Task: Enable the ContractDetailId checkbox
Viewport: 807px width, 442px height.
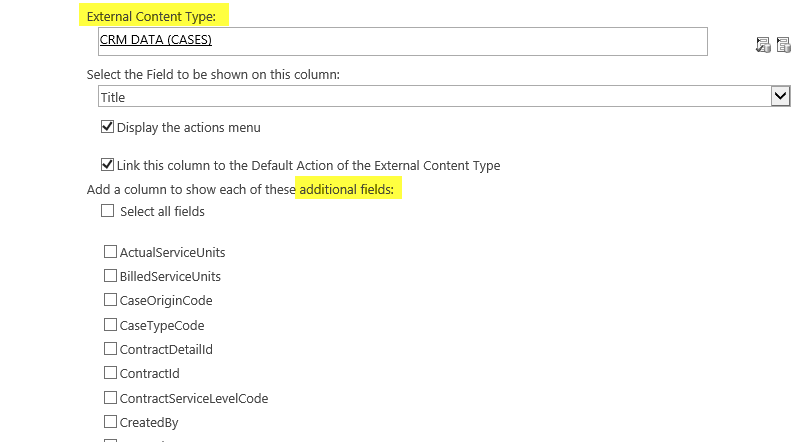Action: tap(110, 349)
